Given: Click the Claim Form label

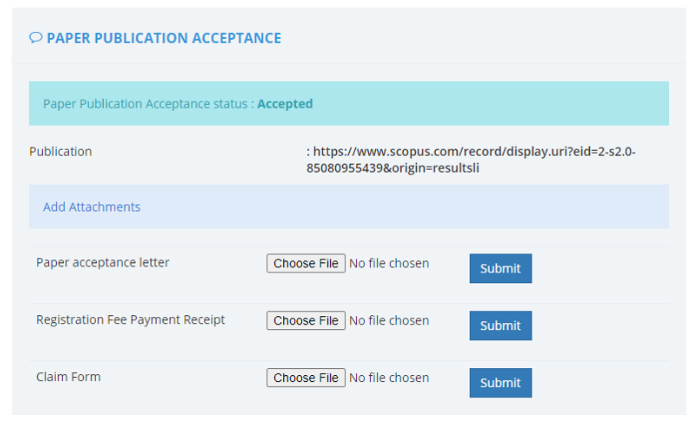Looking at the screenshot, I should point(68,377).
